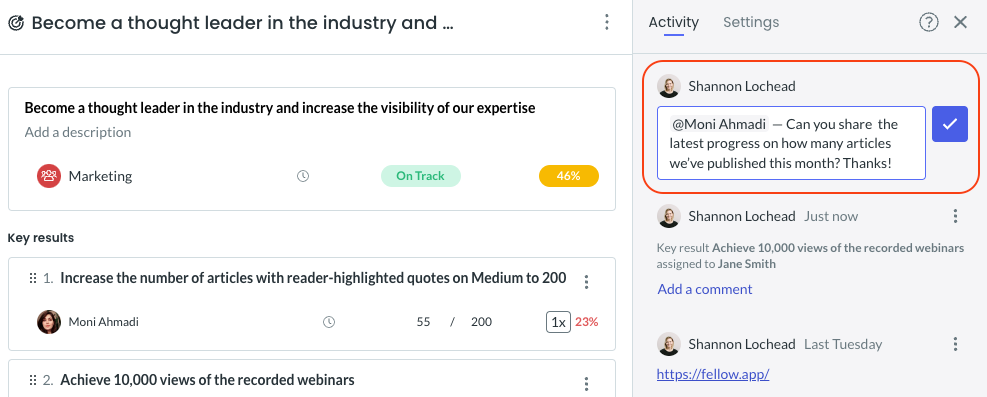
Task: Click the 46% progress indicator
Action: tap(568, 176)
